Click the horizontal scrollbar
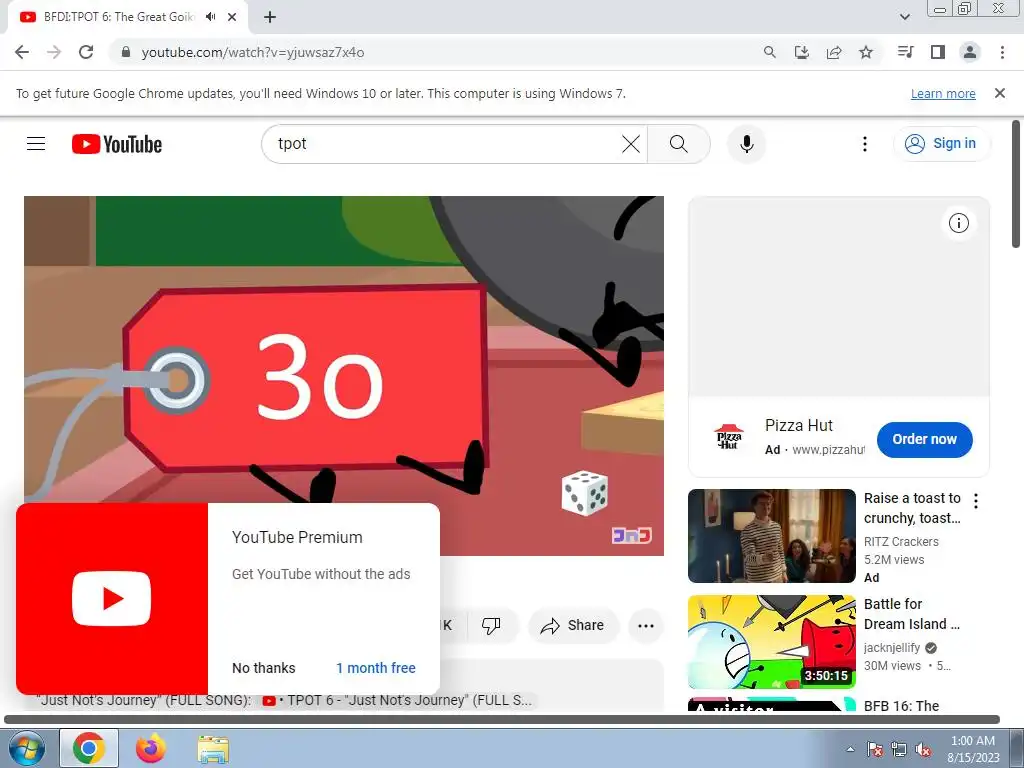The image size is (1024, 768). pyautogui.click(x=502, y=719)
